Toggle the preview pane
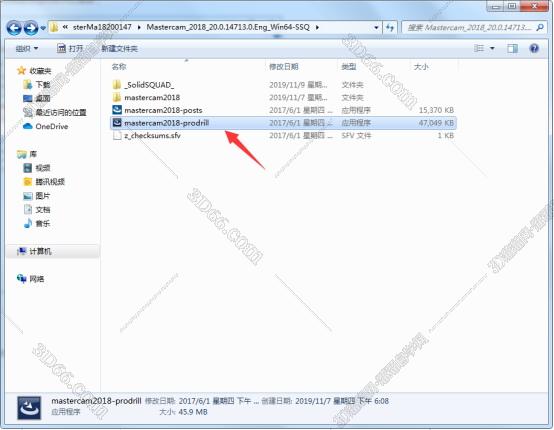The width and height of the screenshot is (554, 430). 512,48
